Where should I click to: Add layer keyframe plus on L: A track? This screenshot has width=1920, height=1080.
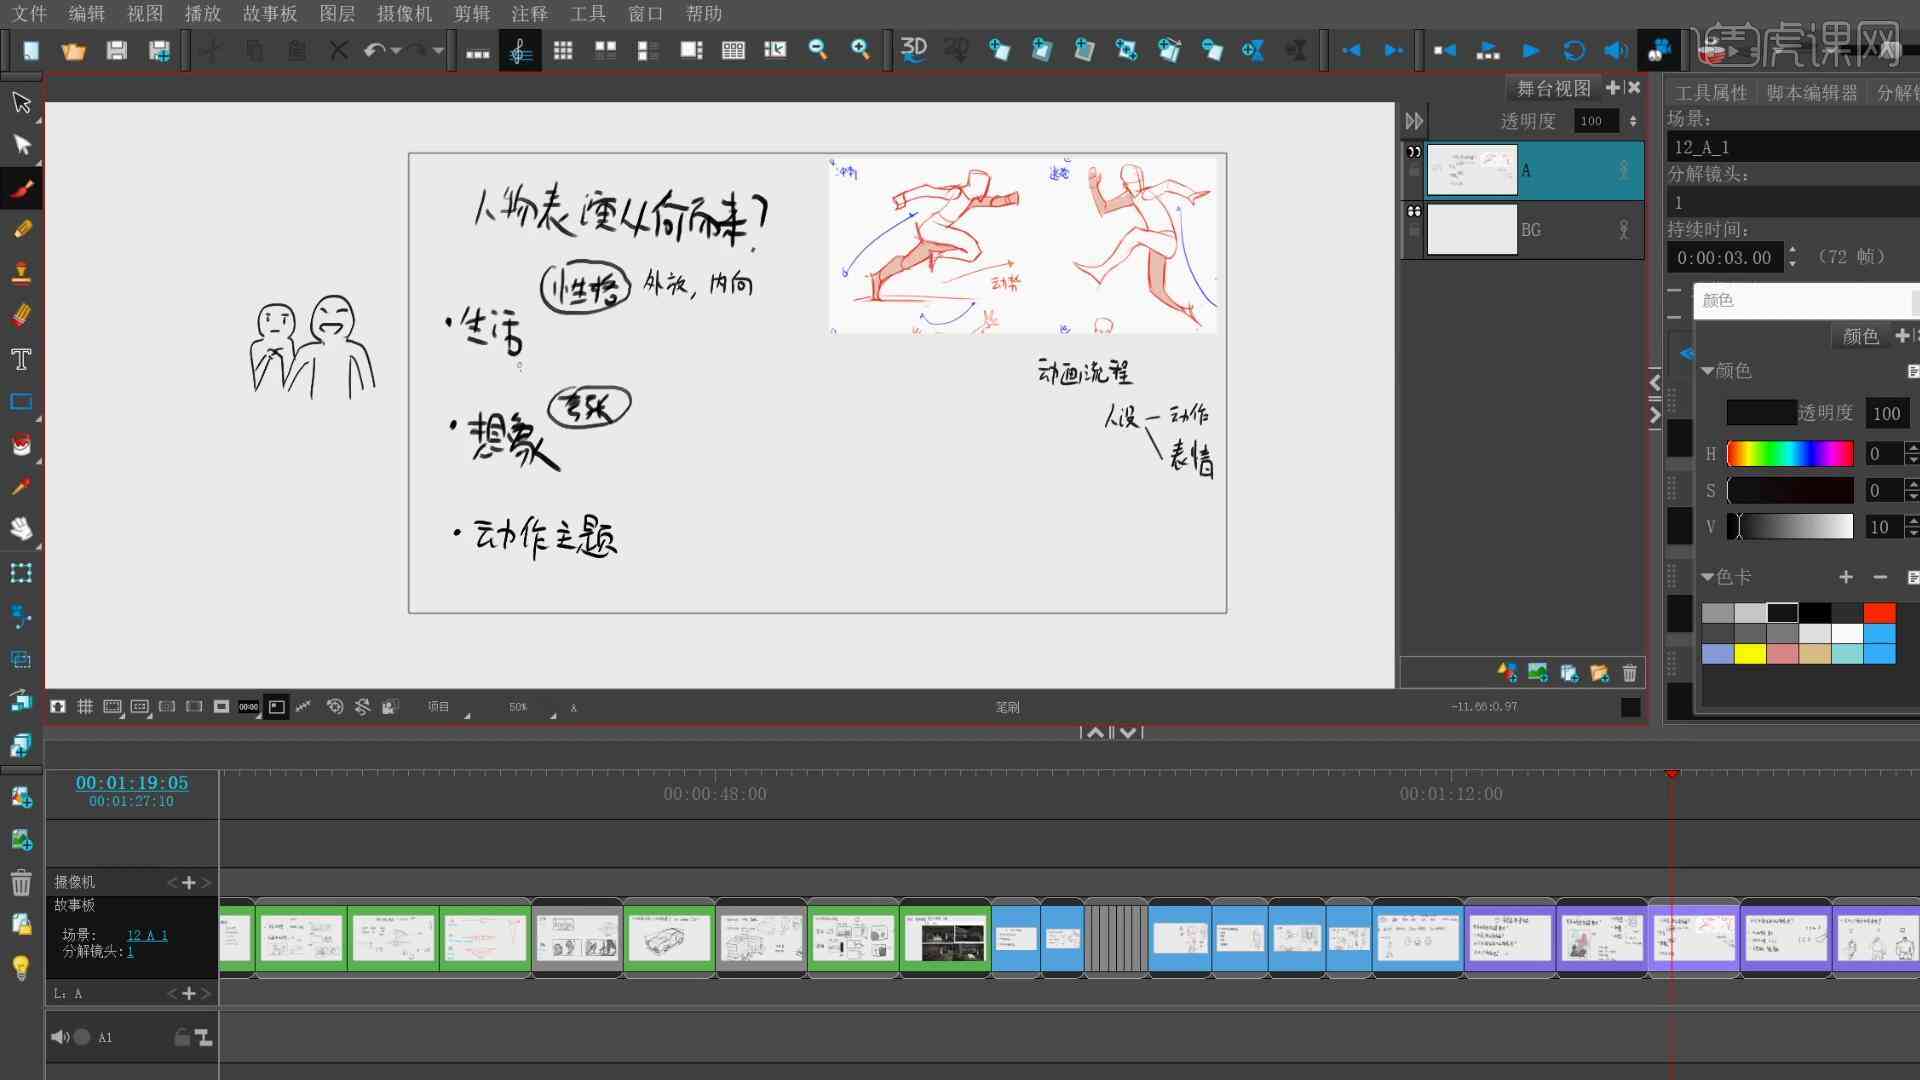point(188,993)
